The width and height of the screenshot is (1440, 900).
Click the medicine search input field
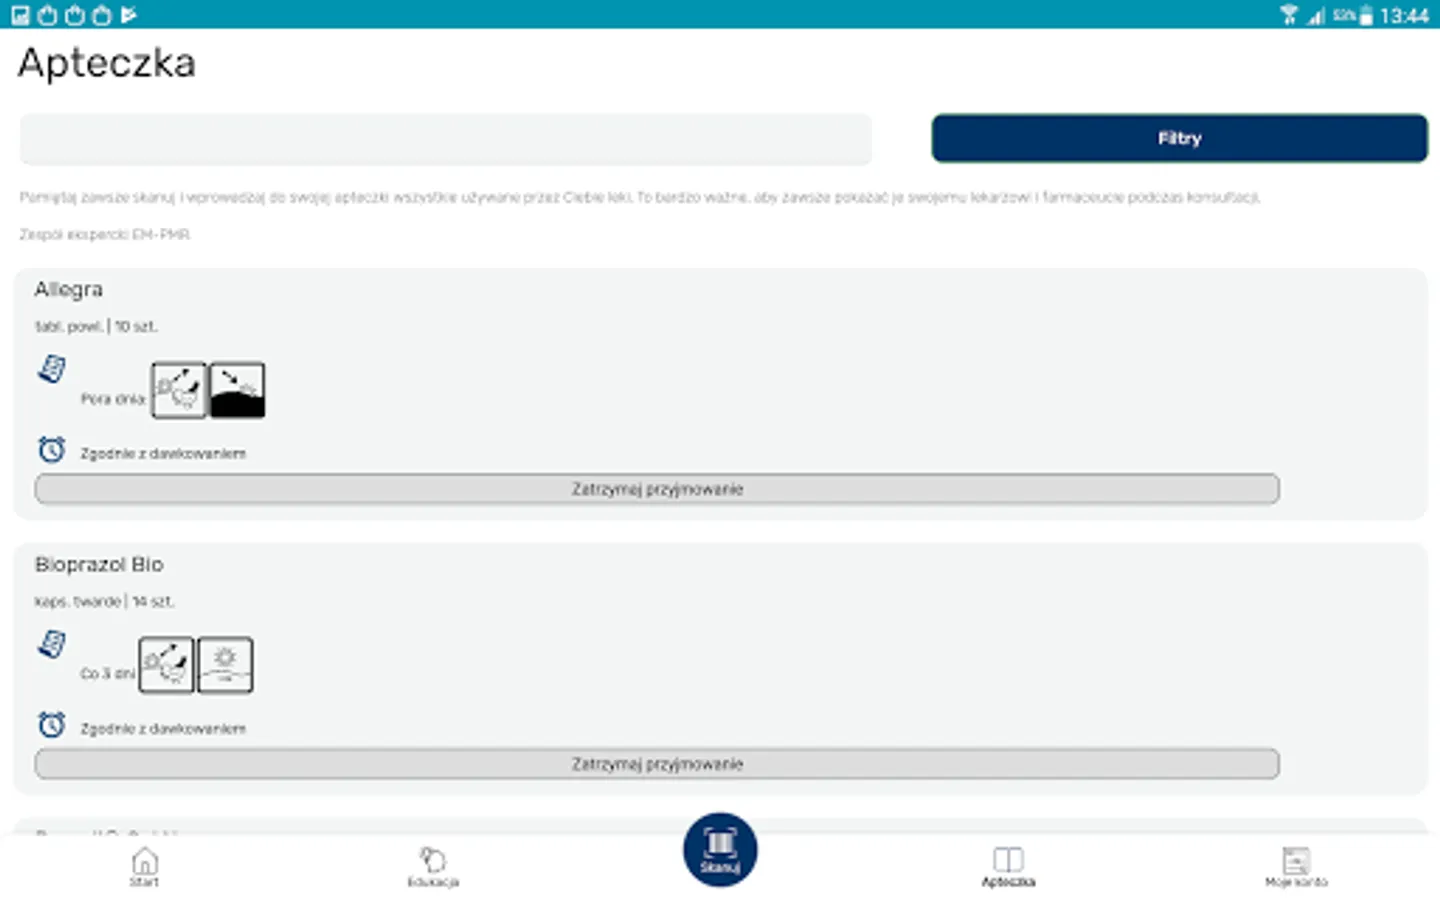click(446, 139)
